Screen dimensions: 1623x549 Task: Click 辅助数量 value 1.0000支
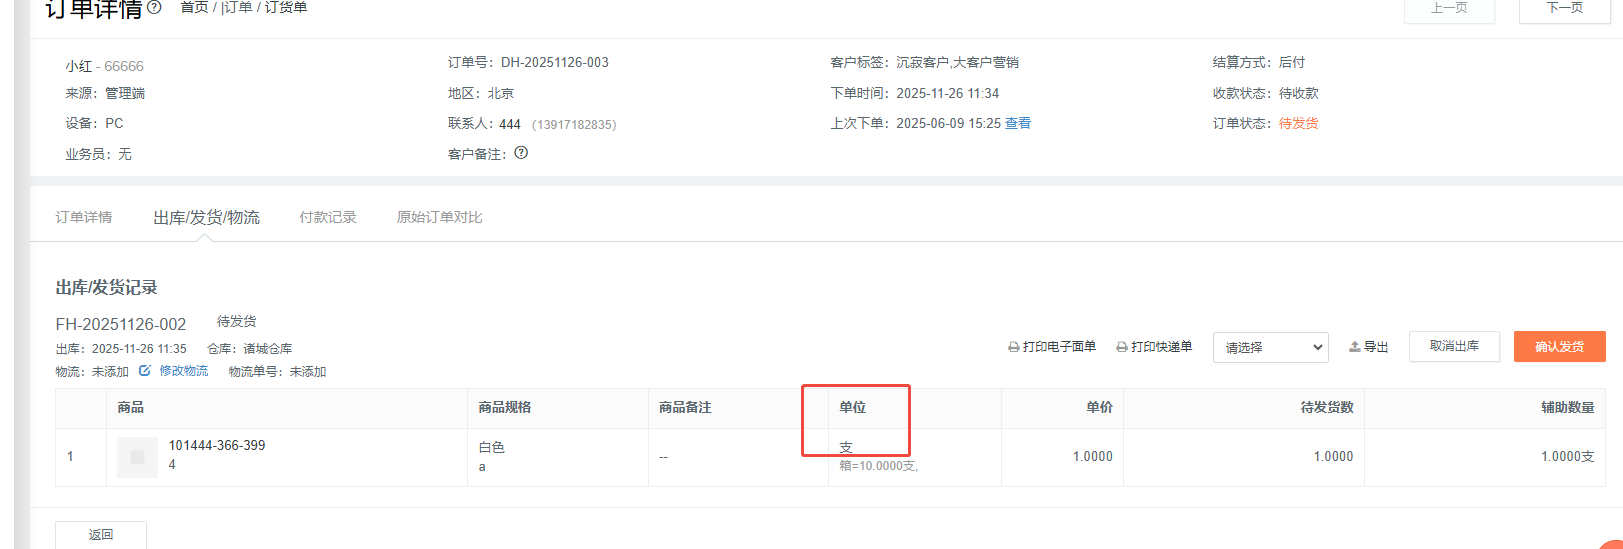(x=1568, y=456)
